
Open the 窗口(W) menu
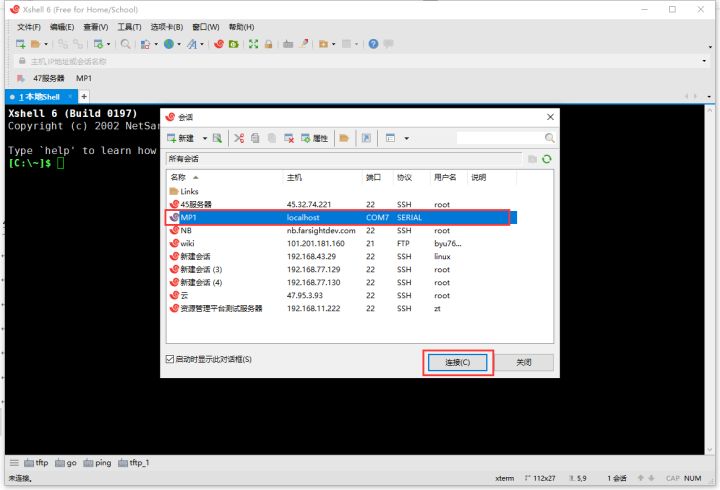click(x=206, y=27)
